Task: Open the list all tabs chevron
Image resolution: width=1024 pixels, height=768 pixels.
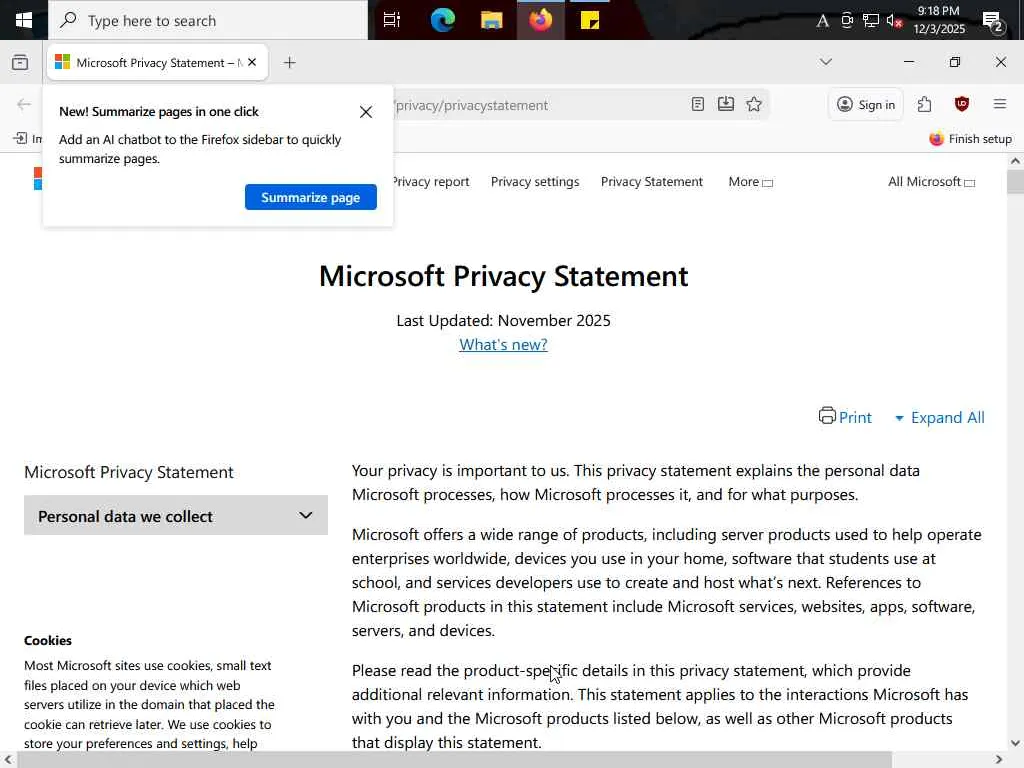Action: (x=825, y=62)
